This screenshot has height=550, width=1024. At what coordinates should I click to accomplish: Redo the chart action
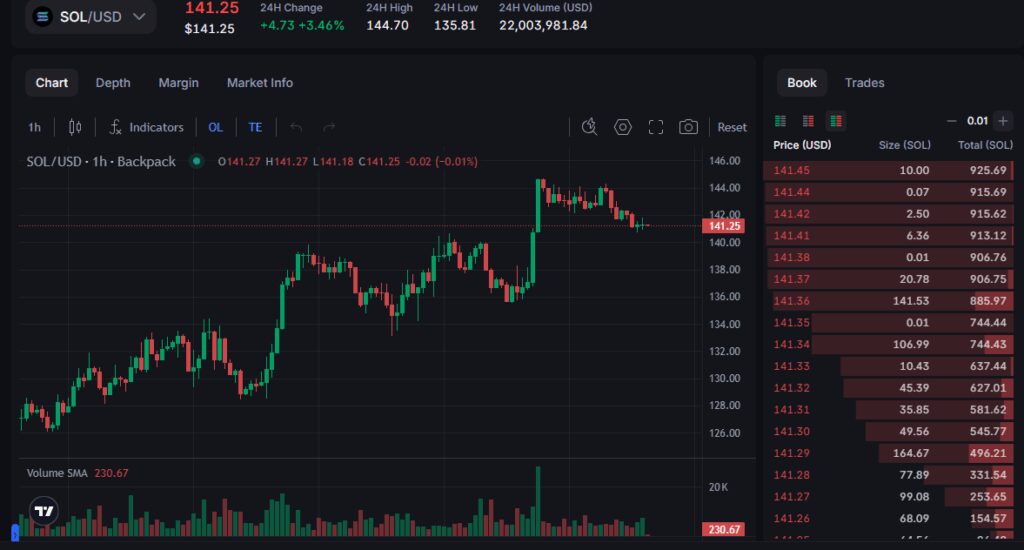329,127
